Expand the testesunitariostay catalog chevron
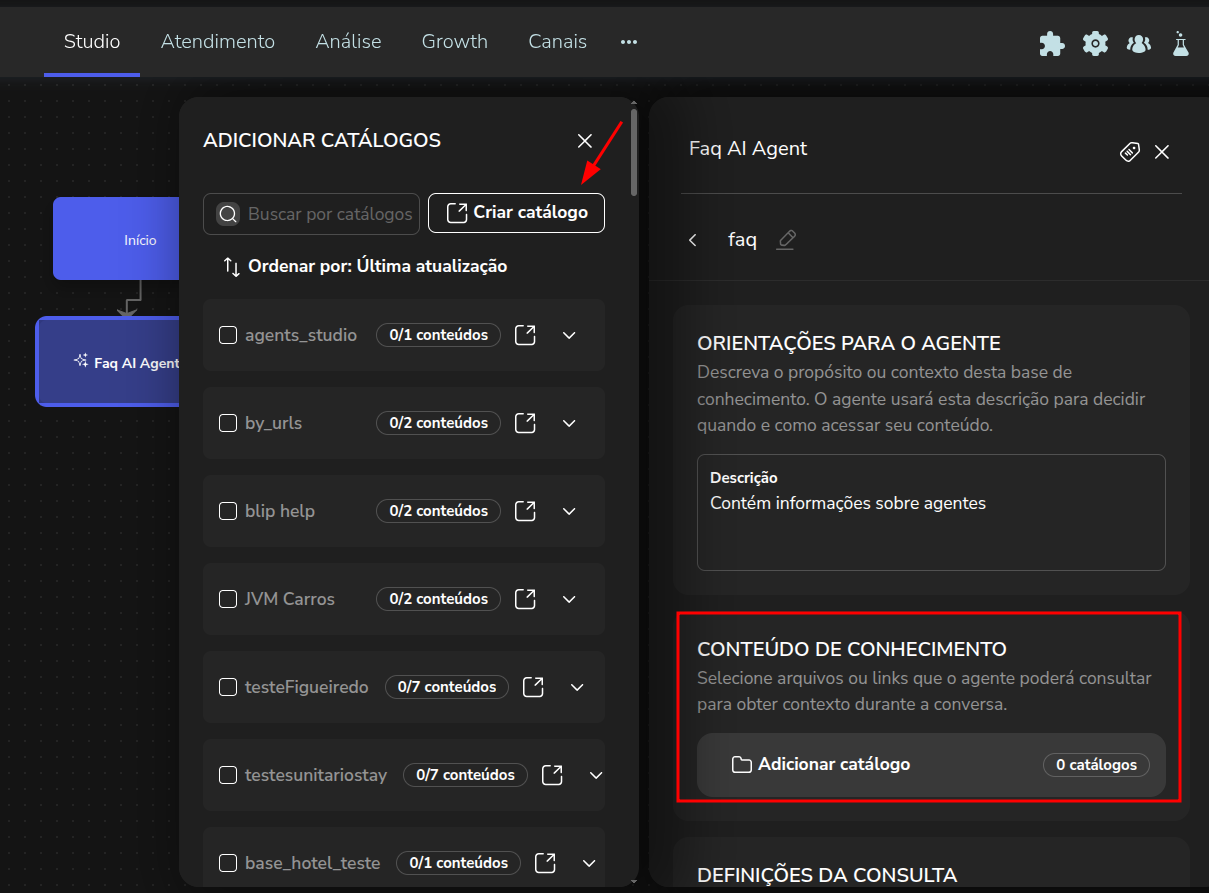 pyautogui.click(x=596, y=775)
